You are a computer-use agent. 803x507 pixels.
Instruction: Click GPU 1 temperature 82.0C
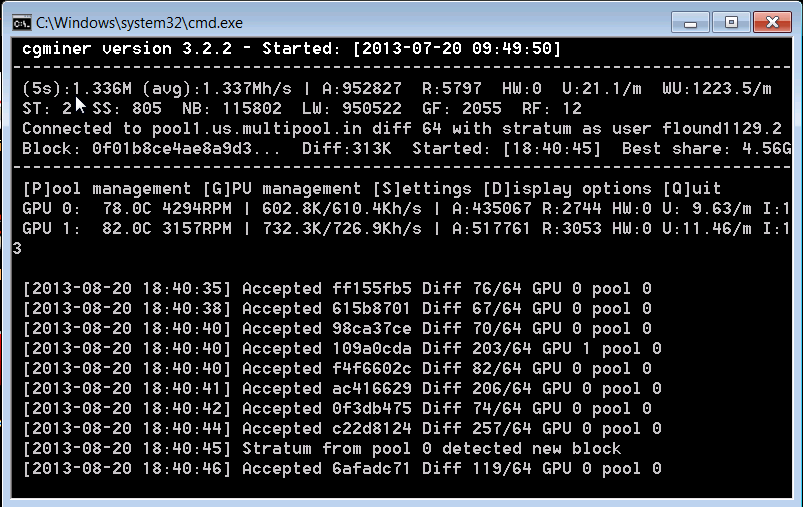(127, 228)
